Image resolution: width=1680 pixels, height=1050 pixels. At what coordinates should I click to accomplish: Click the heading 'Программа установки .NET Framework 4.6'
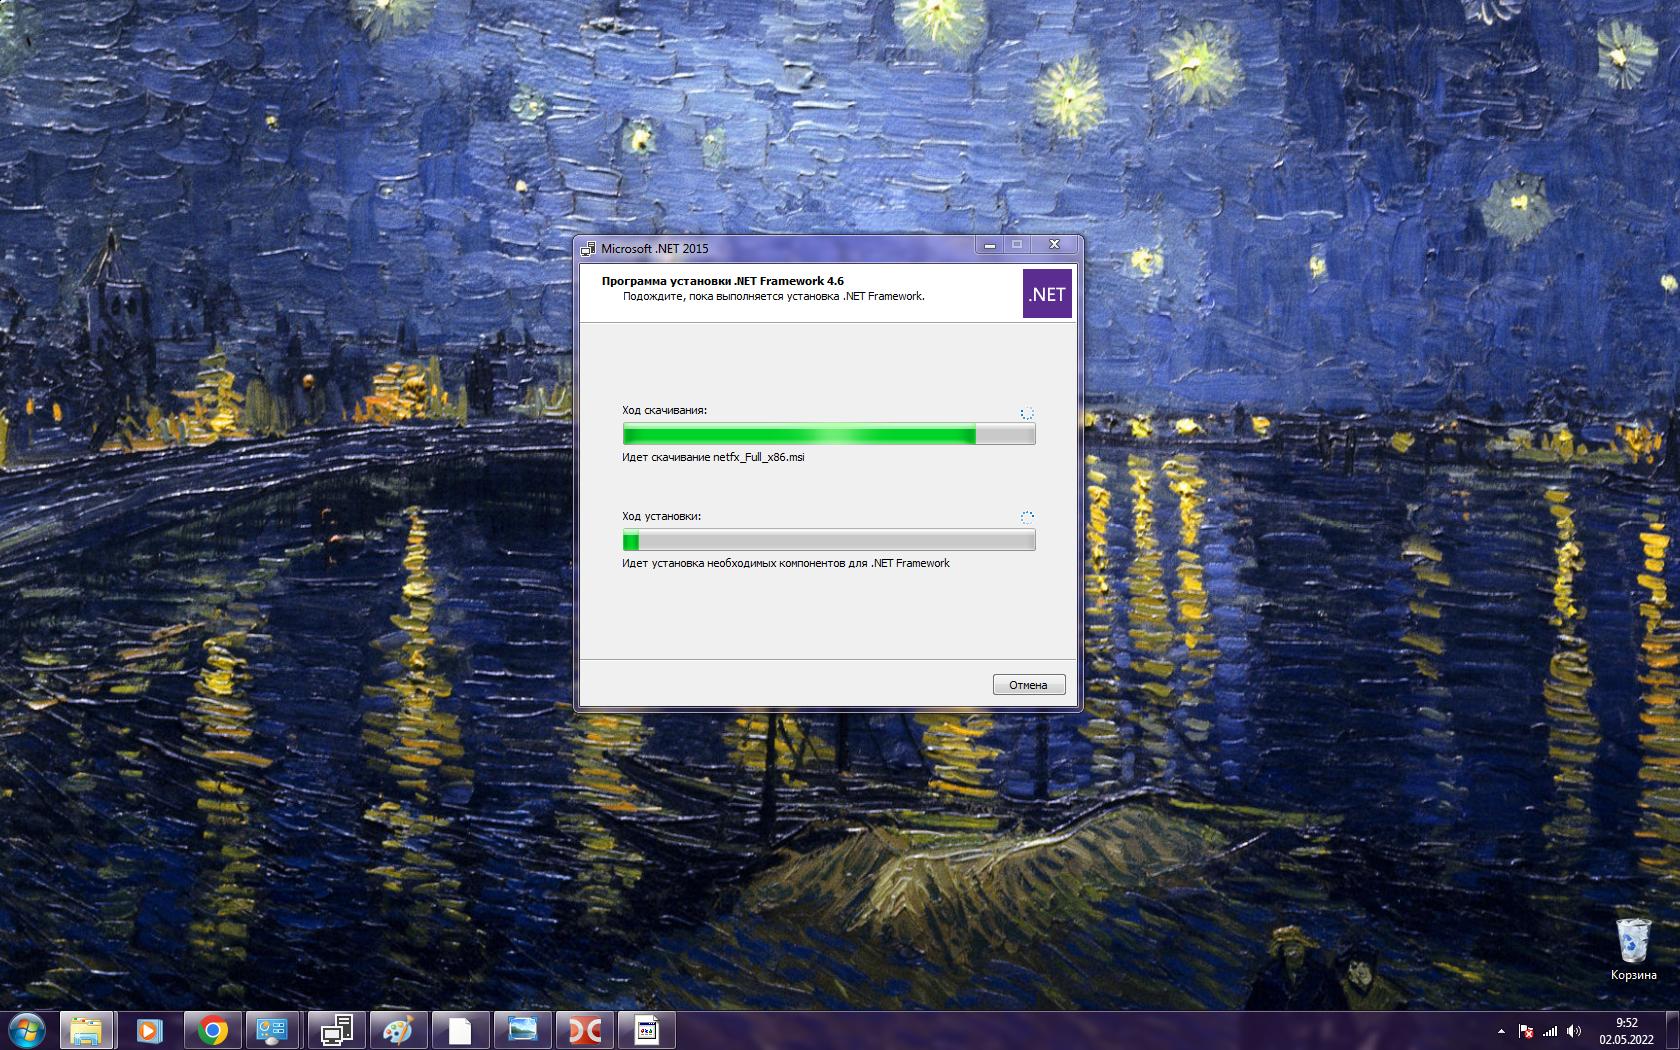click(722, 281)
